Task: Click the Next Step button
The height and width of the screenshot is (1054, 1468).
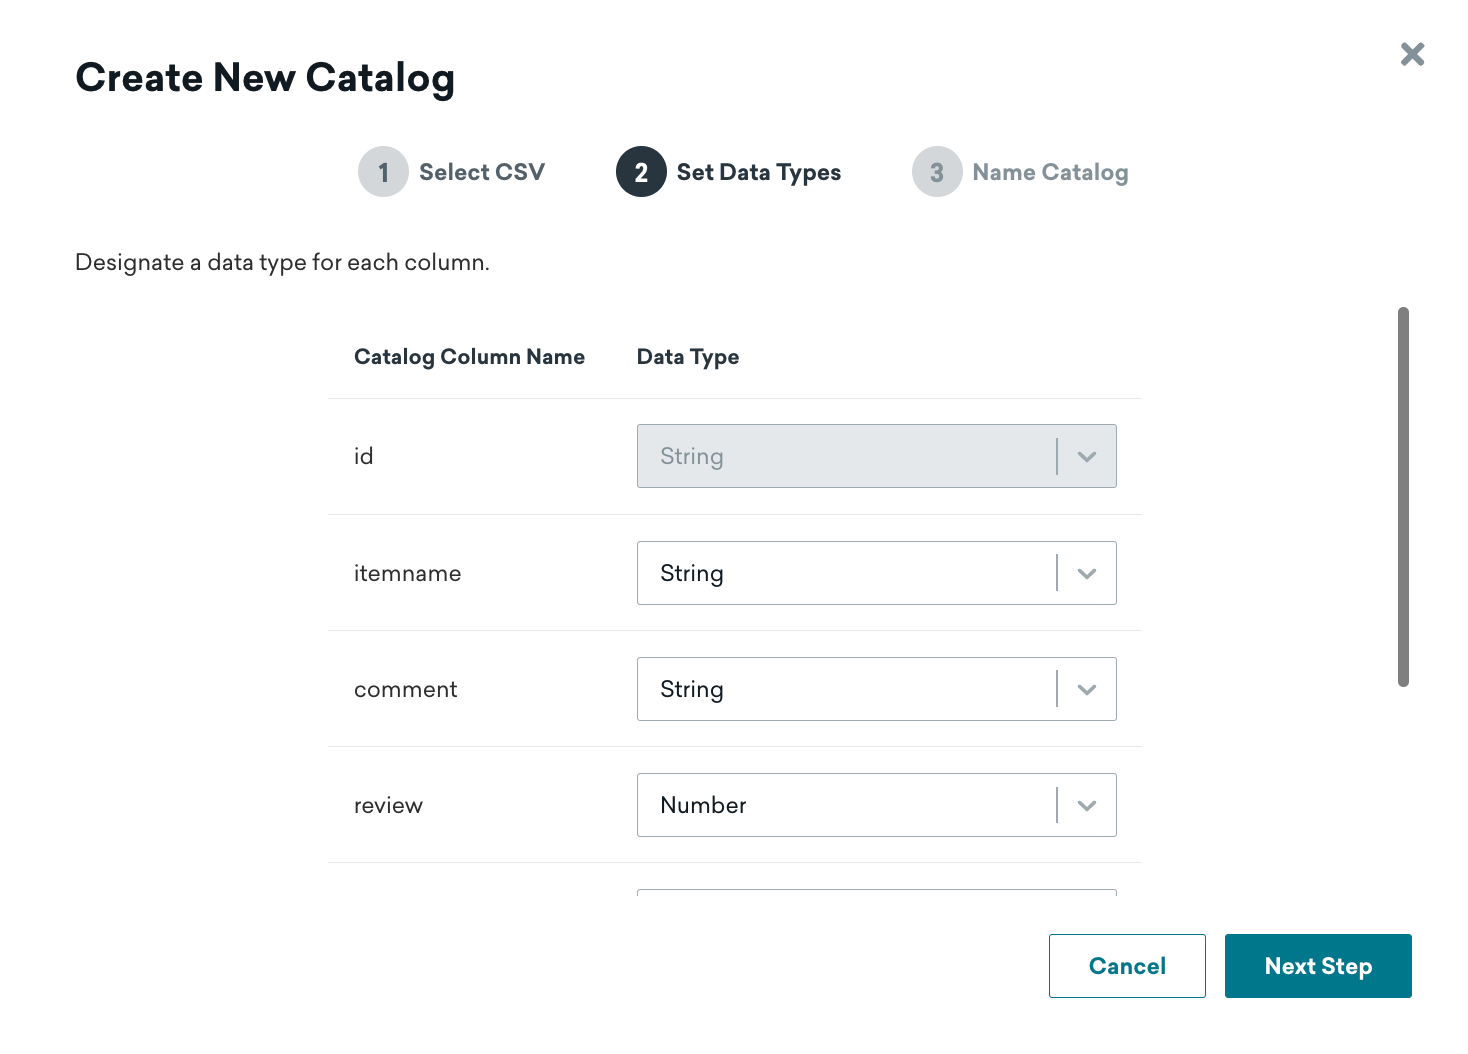Action: click(x=1318, y=966)
